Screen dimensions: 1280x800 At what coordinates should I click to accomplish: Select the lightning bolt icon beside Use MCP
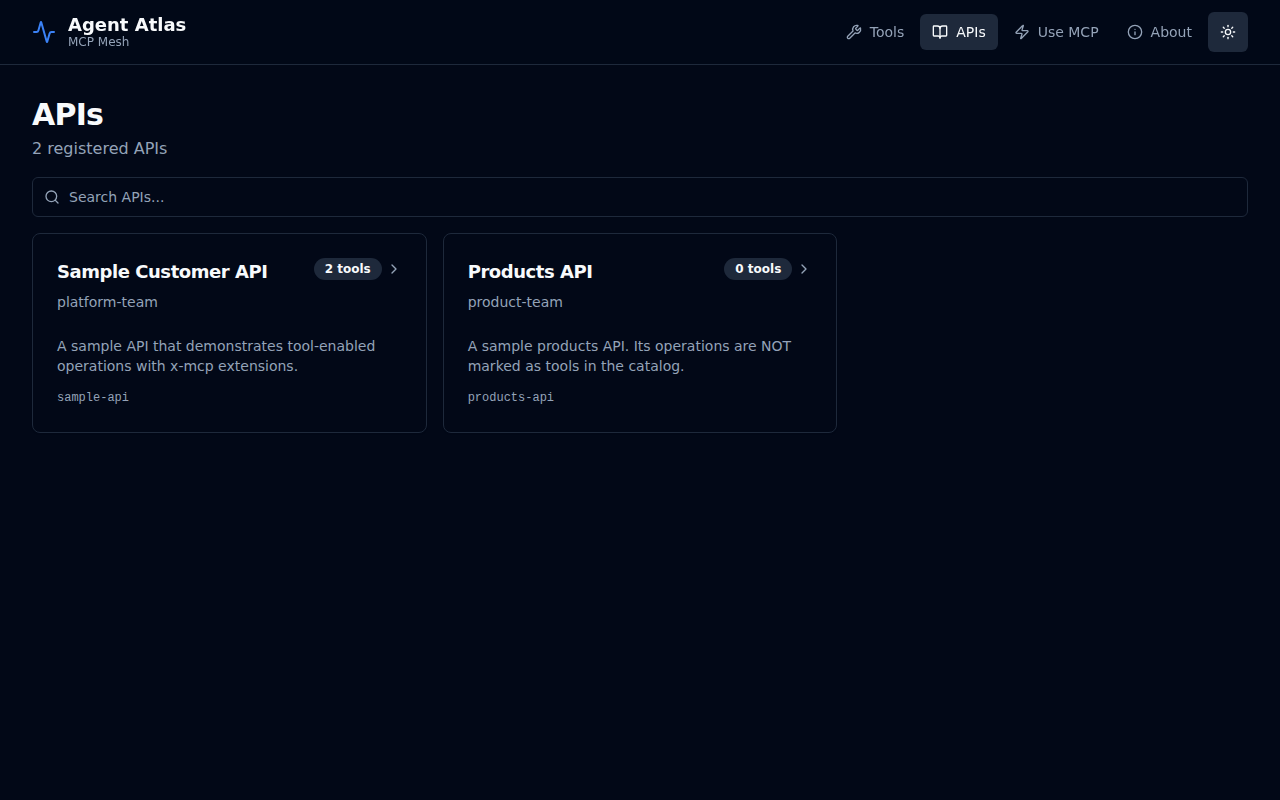point(1022,31)
